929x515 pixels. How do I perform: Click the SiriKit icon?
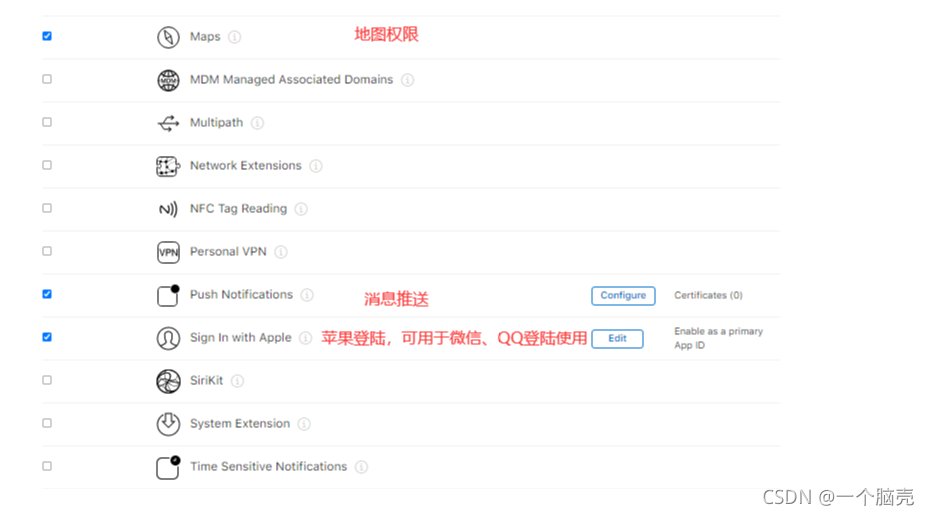(168, 381)
